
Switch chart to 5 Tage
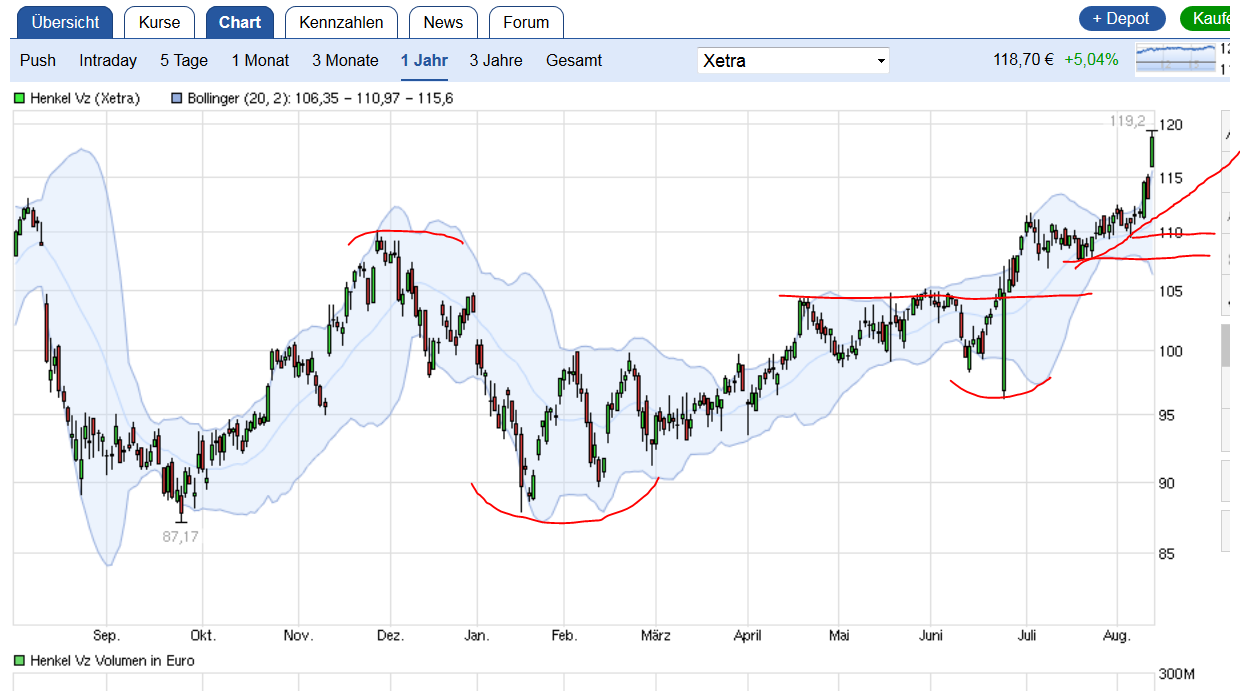184,61
